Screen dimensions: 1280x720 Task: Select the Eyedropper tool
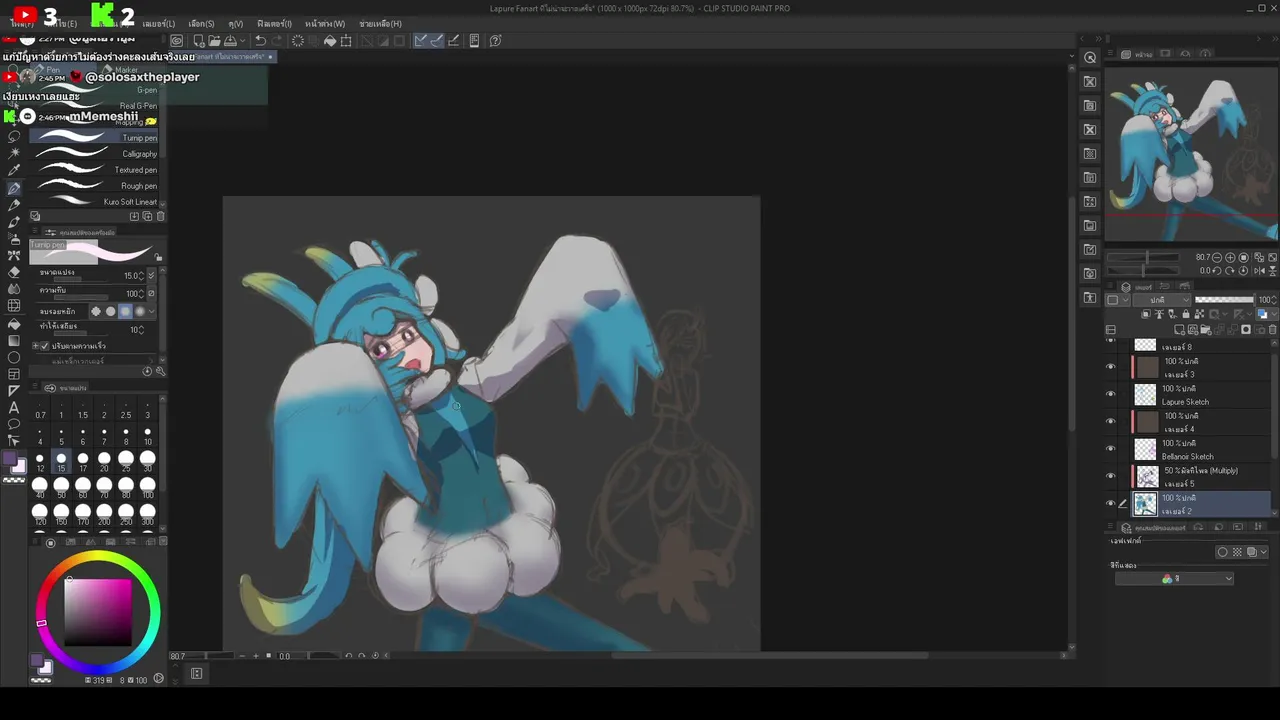pyautogui.click(x=14, y=170)
